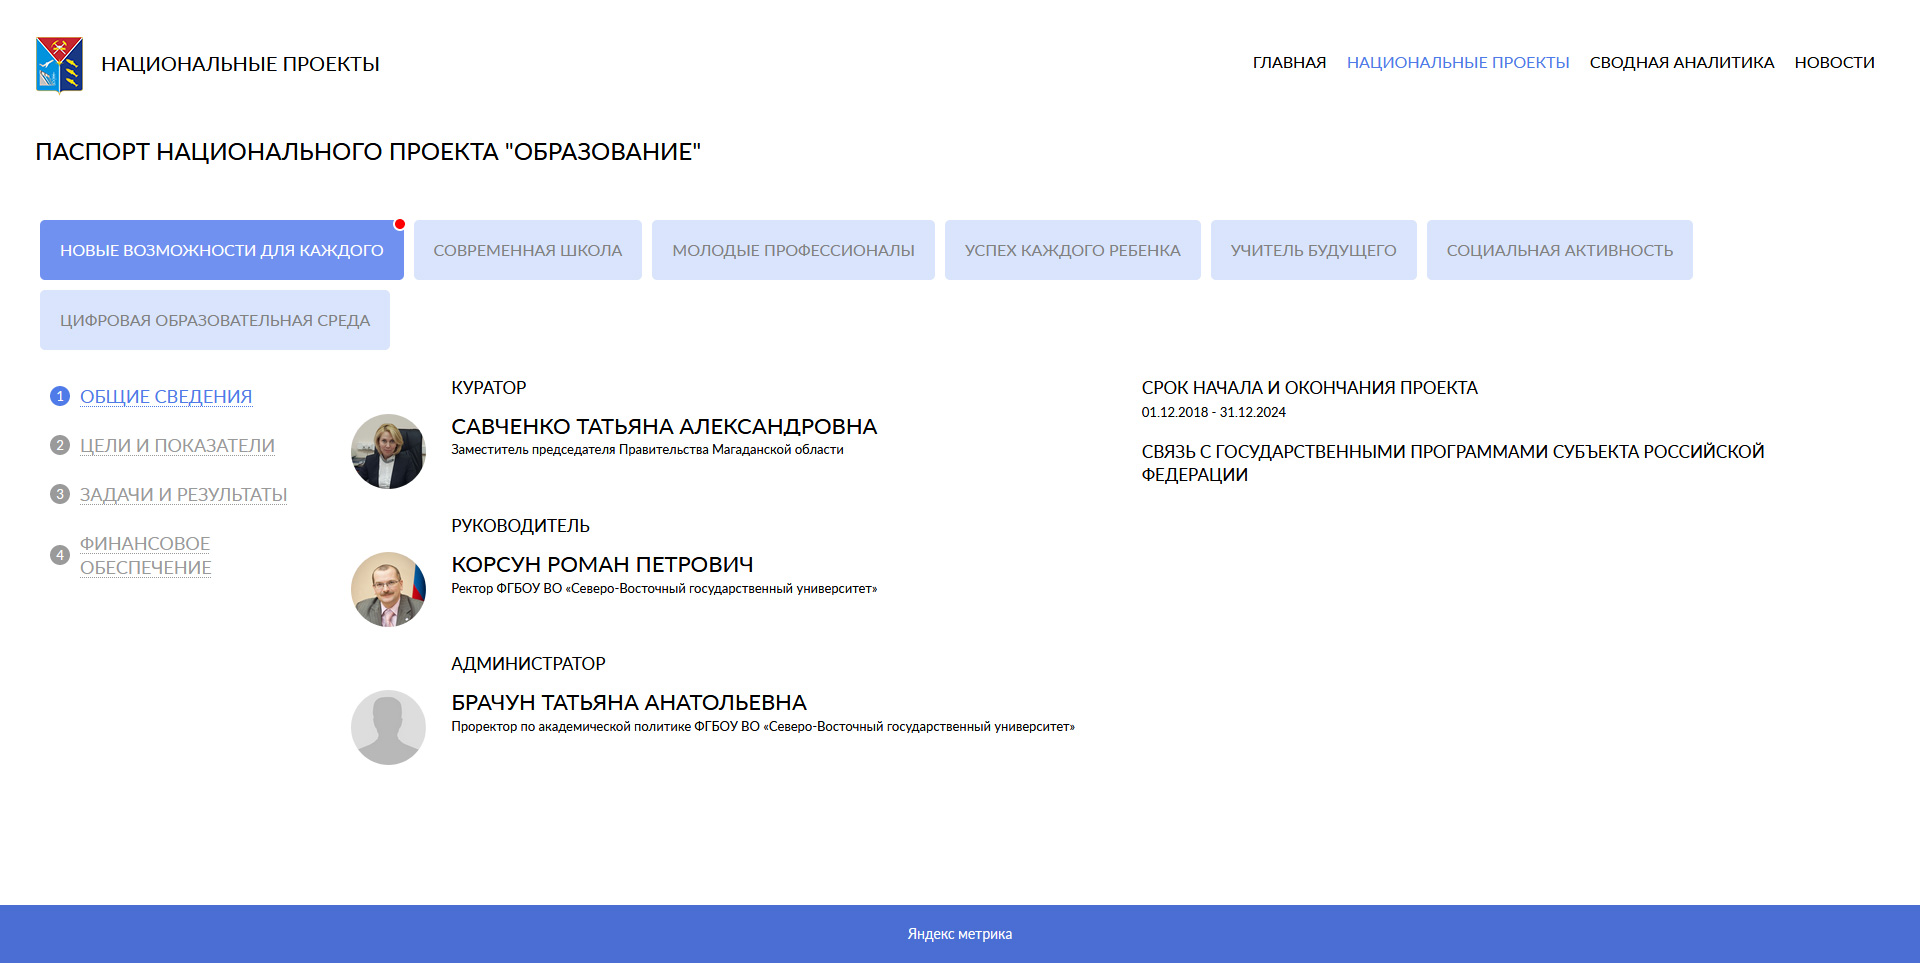Select the Национальные проекты navigation link

(x=1457, y=62)
